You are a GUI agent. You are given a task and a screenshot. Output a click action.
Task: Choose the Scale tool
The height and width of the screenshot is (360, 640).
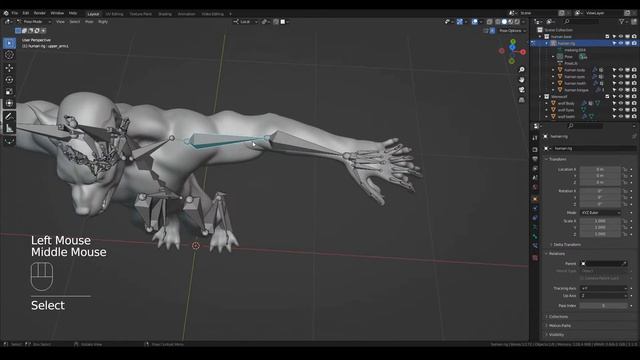pos(9,91)
